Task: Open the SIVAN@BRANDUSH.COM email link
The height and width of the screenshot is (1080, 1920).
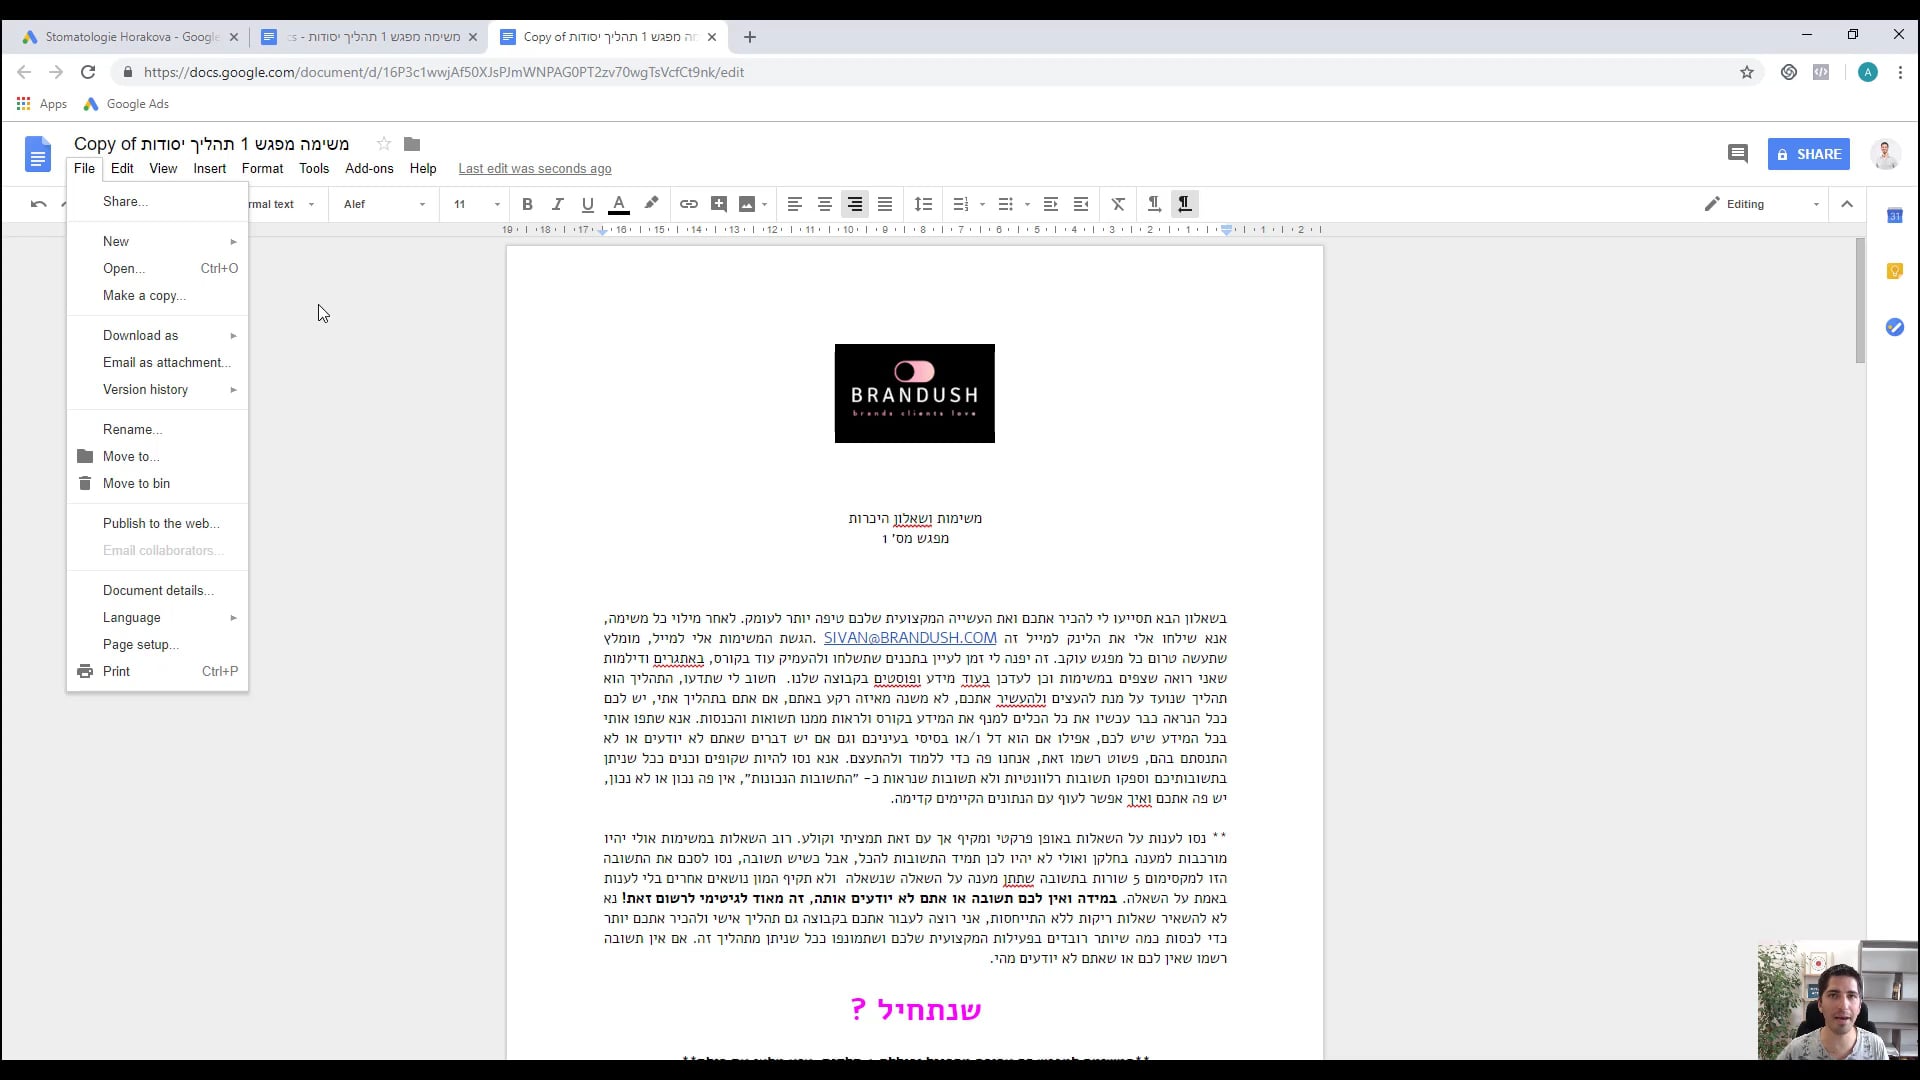Action: (909, 637)
